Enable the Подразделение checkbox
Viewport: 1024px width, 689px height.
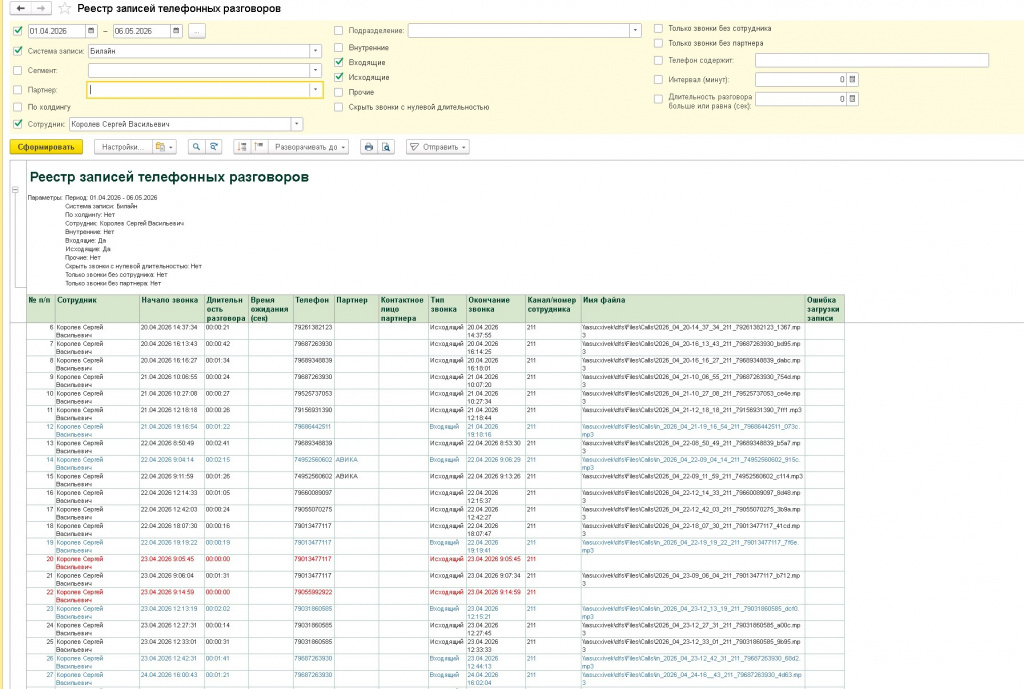point(338,31)
